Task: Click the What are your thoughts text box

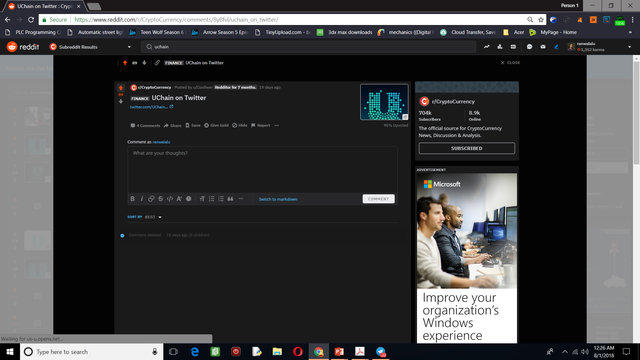Action: point(262,169)
